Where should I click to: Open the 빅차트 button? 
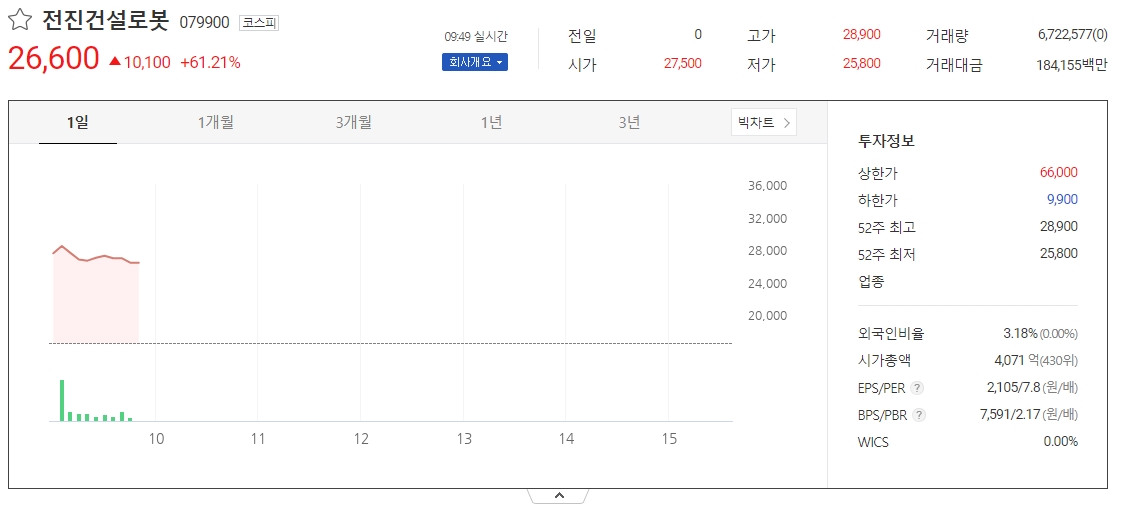[x=763, y=122]
